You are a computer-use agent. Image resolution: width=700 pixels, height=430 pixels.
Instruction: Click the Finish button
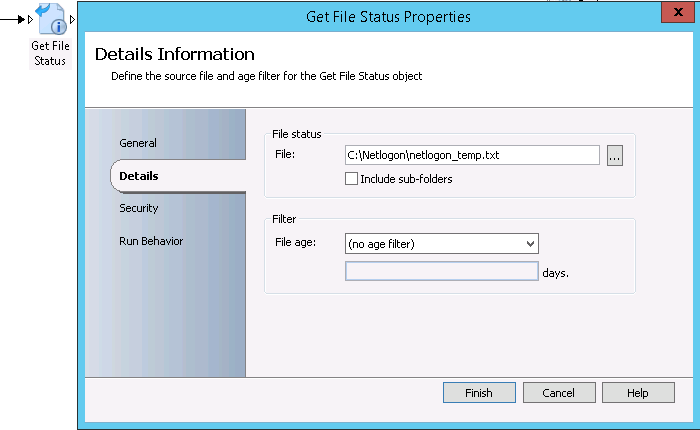point(479,392)
